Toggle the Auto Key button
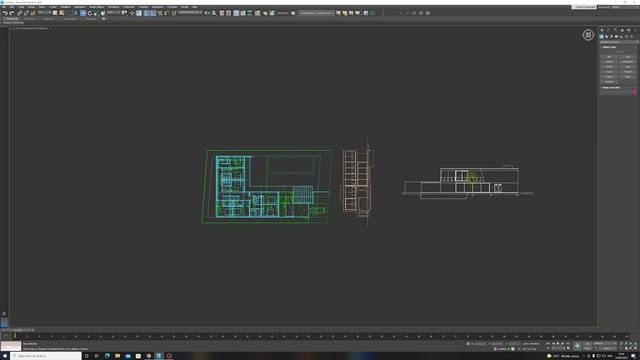The width and height of the screenshot is (640, 360). pyautogui.click(x=587, y=344)
